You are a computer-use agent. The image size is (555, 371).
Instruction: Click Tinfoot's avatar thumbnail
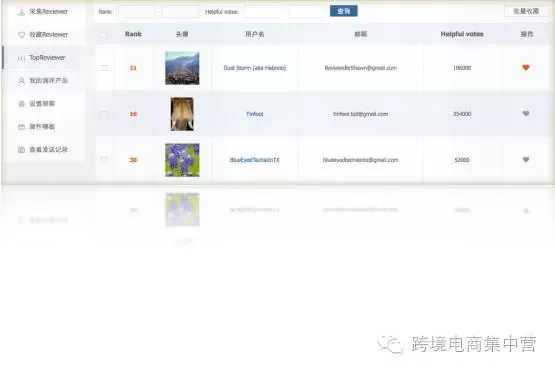(182, 114)
